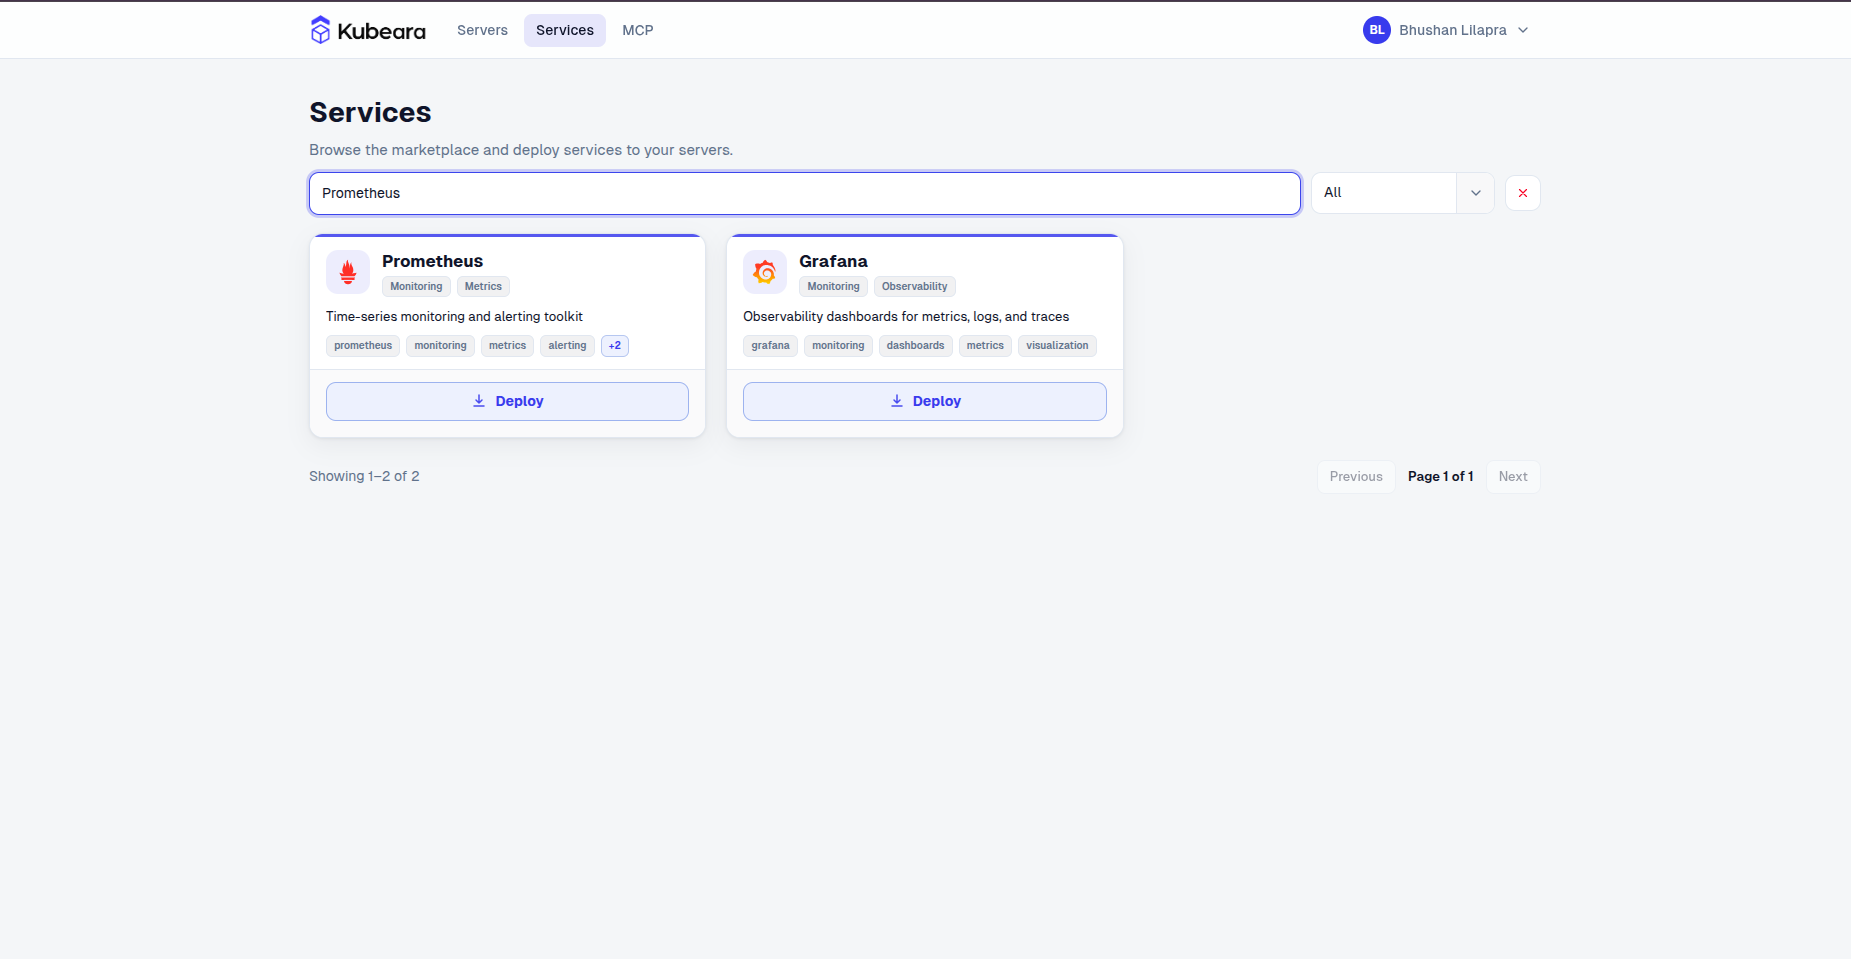1851x959 pixels.
Task: Go to the Next page
Action: (1513, 477)
